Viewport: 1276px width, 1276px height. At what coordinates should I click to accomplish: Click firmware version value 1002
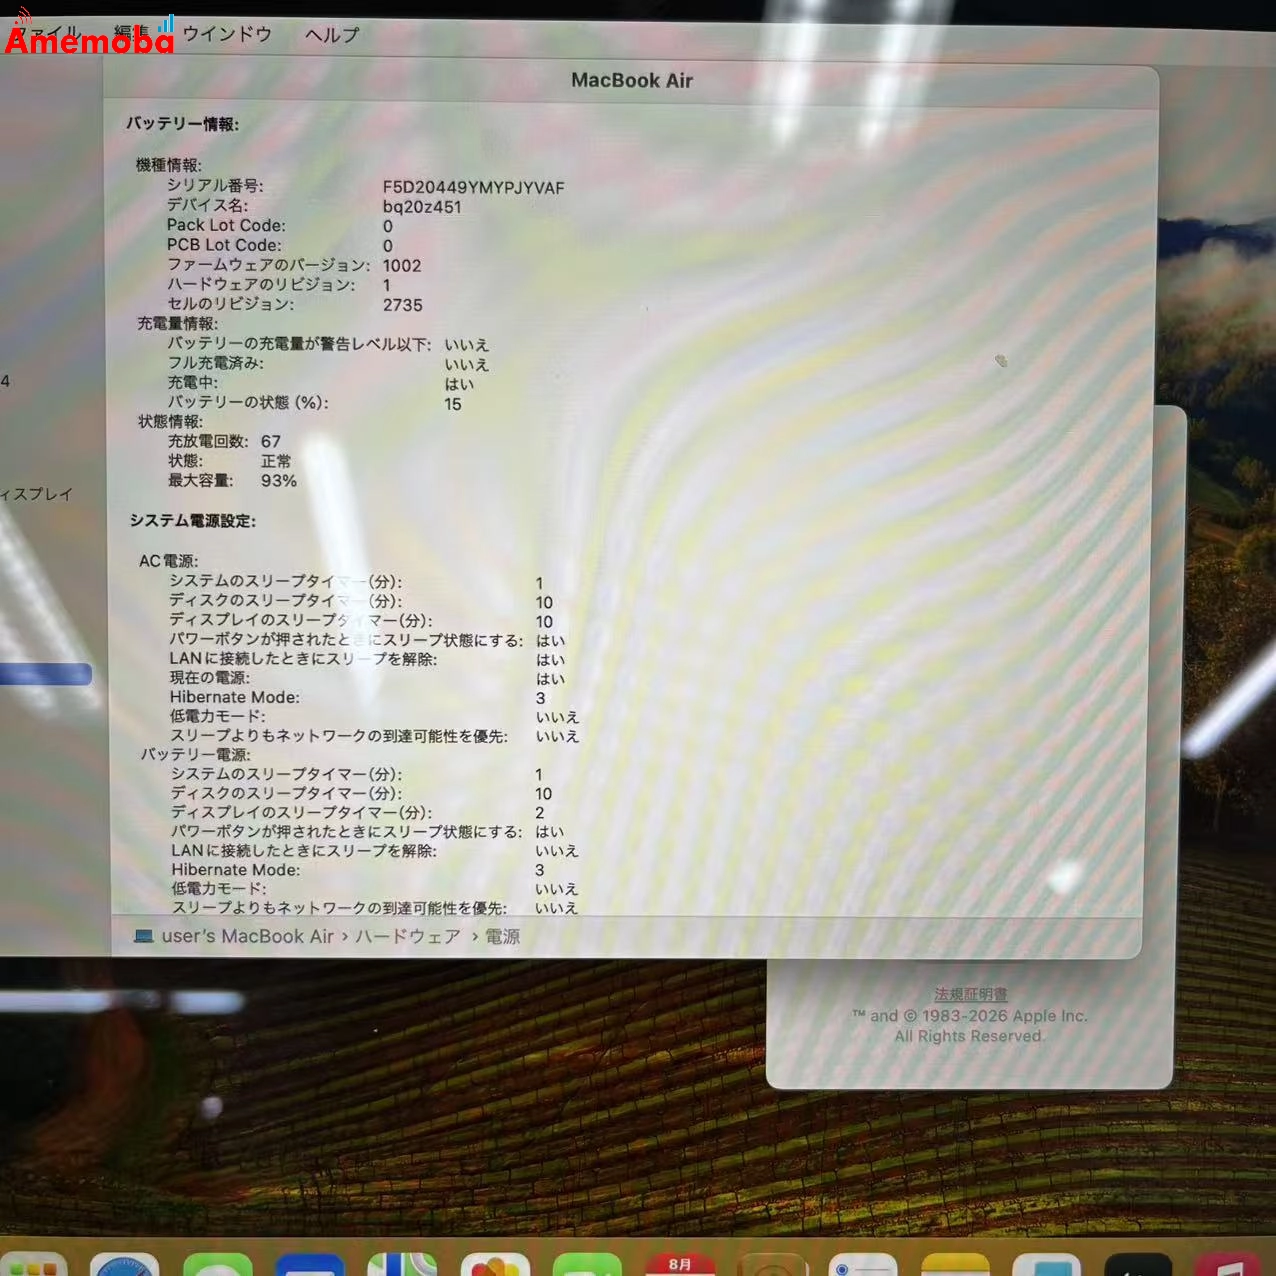pyautogui.click(x=402, y=265)
